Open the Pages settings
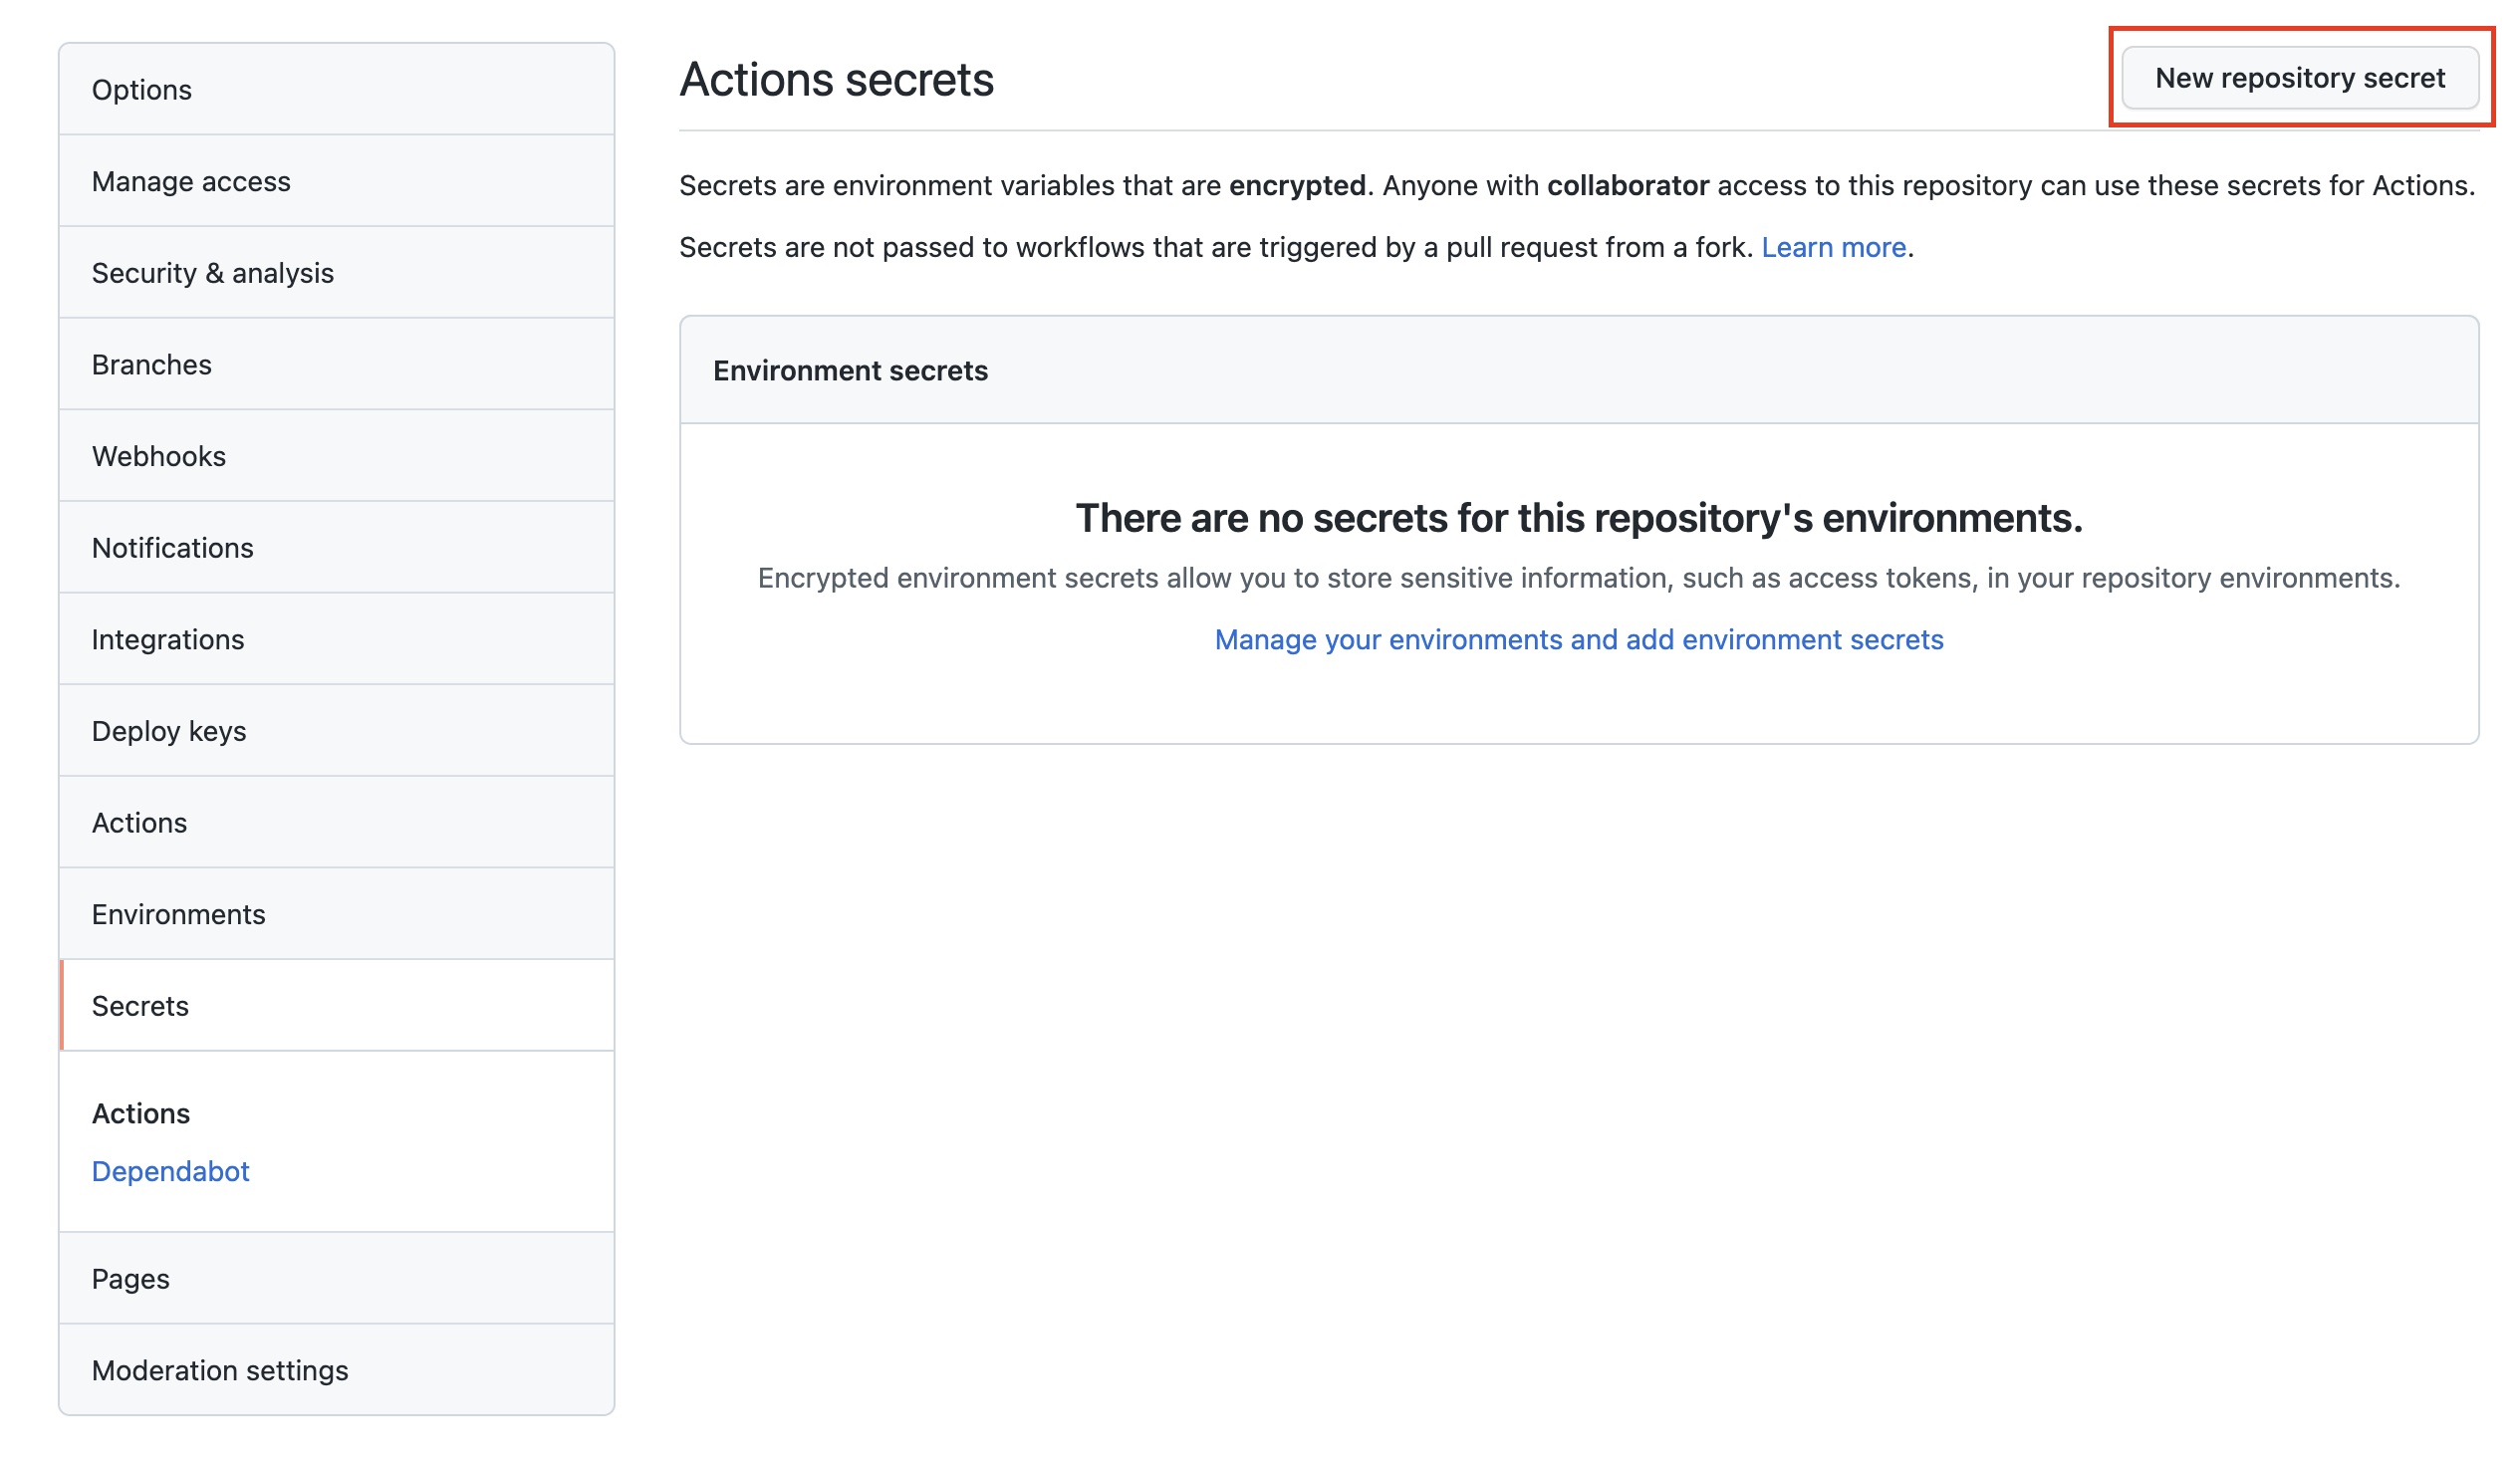2520x1462 pixels. click(131, 1279)
